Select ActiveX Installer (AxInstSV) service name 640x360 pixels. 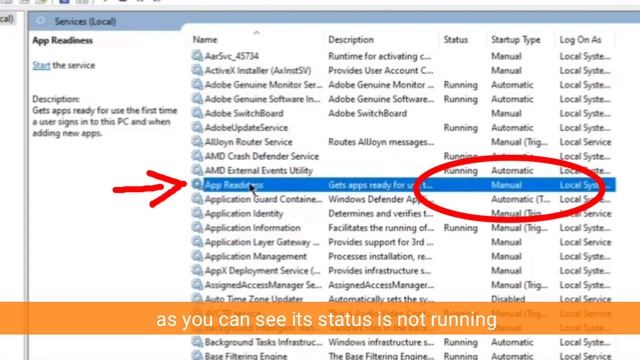258,71
